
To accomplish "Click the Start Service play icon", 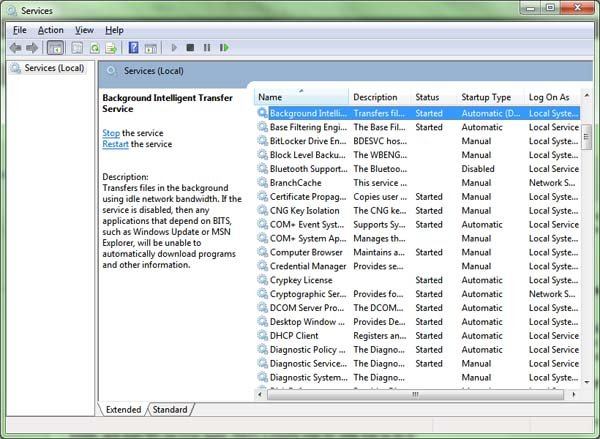I will pyautogui.click(x=174, y=48).
